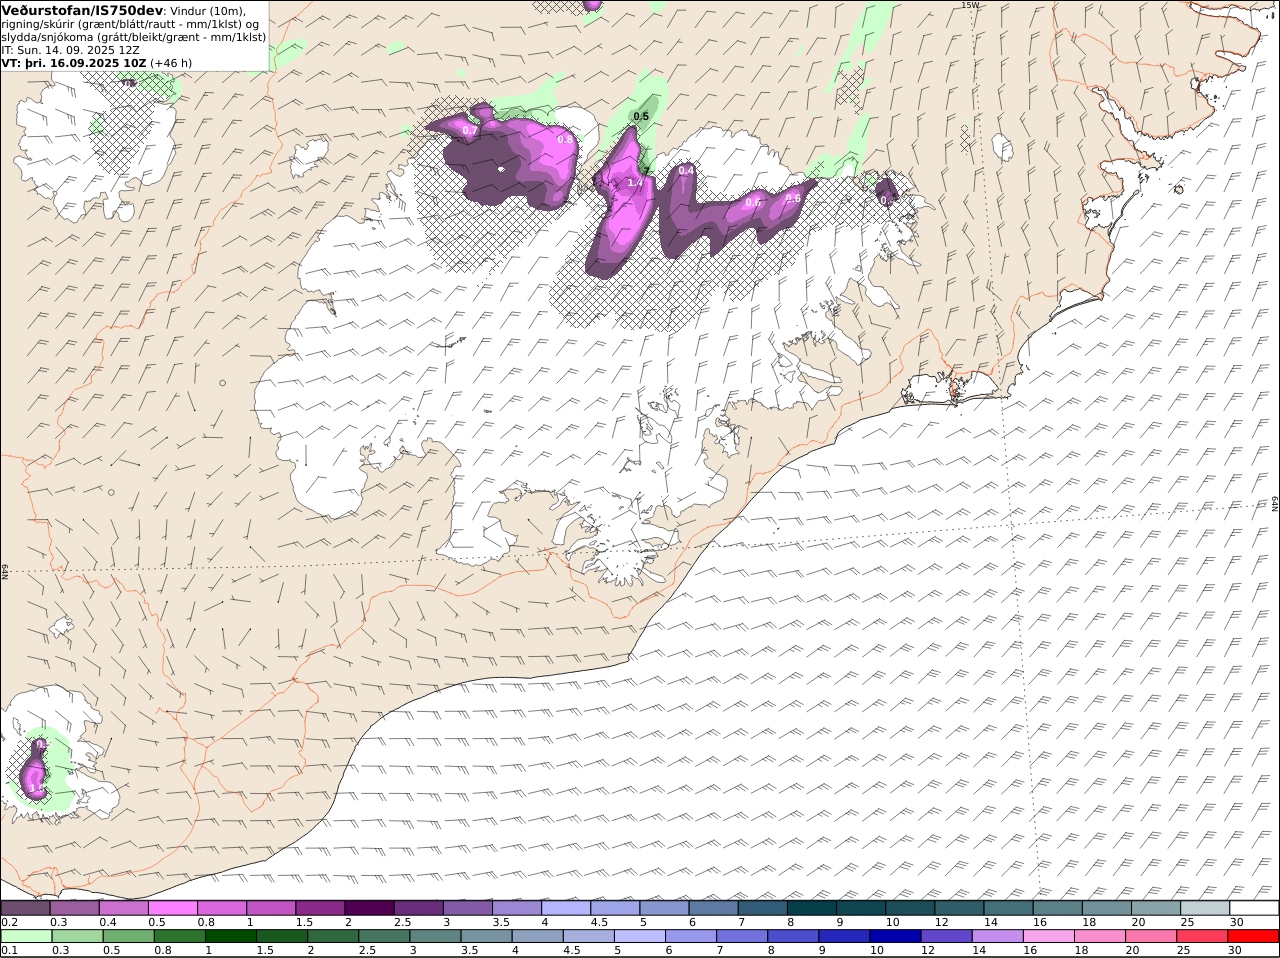
Task: Select the dark blue 10–12 swatch in lower legend
Action: (x=896, y=937)
